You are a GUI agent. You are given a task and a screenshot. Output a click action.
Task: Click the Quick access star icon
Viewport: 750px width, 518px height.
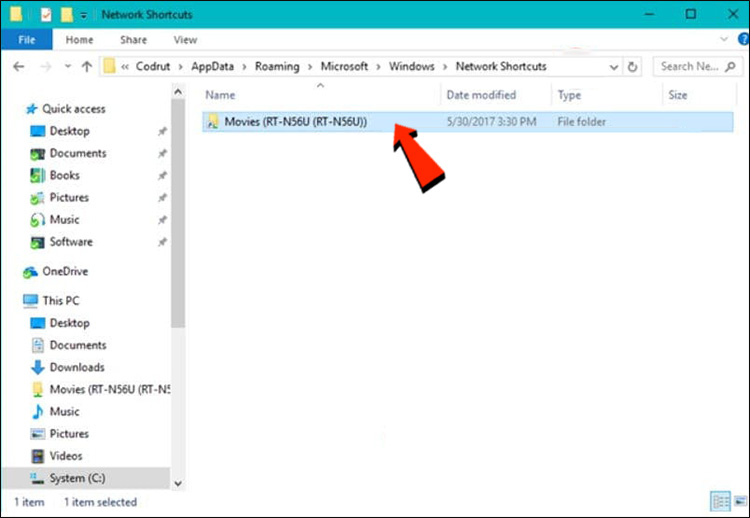pos(32,109)
